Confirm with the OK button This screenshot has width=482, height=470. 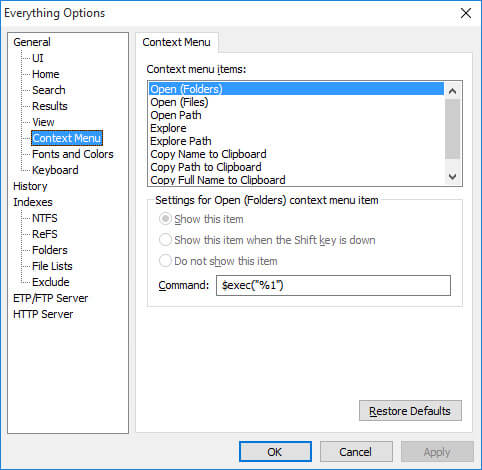[275, 452]
